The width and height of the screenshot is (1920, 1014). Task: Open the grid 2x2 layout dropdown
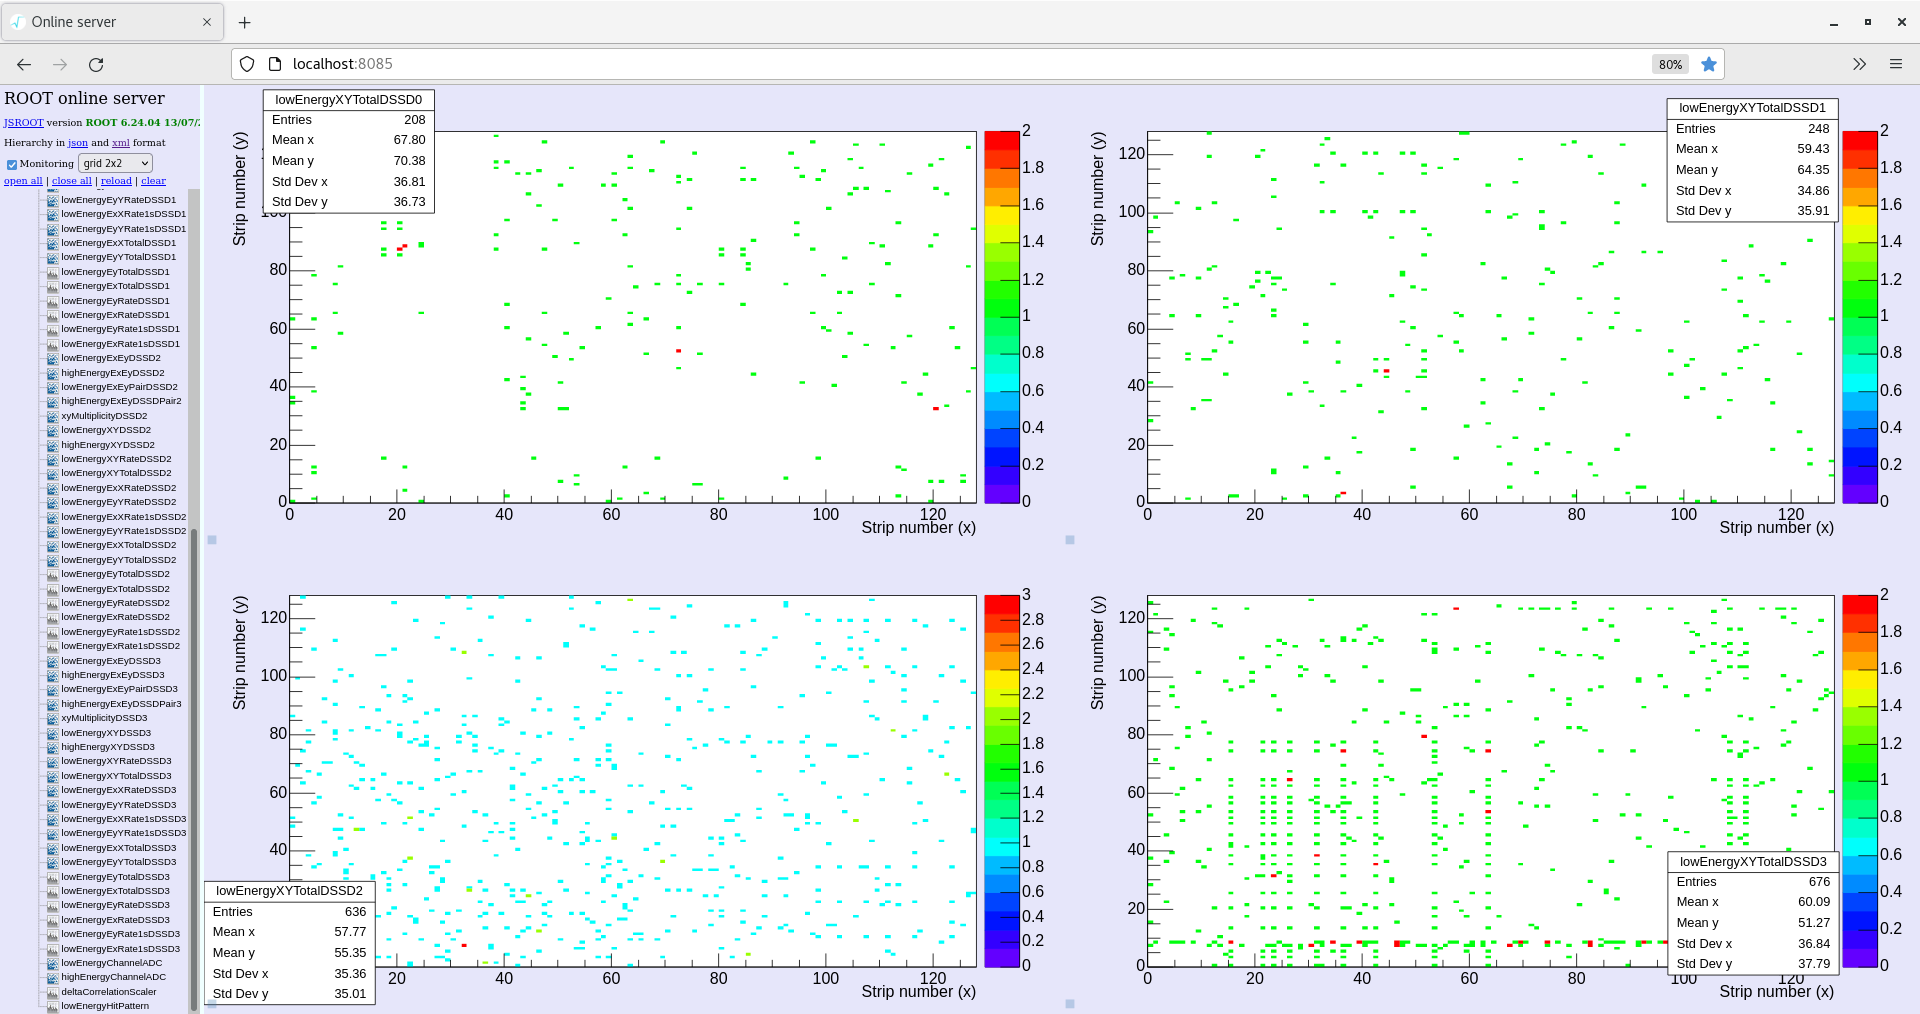pos(115,163)
